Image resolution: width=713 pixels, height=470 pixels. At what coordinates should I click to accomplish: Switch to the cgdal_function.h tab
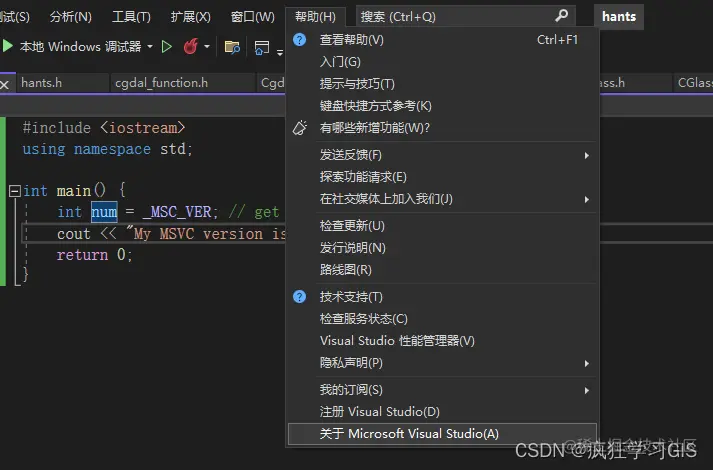[183, 83]
